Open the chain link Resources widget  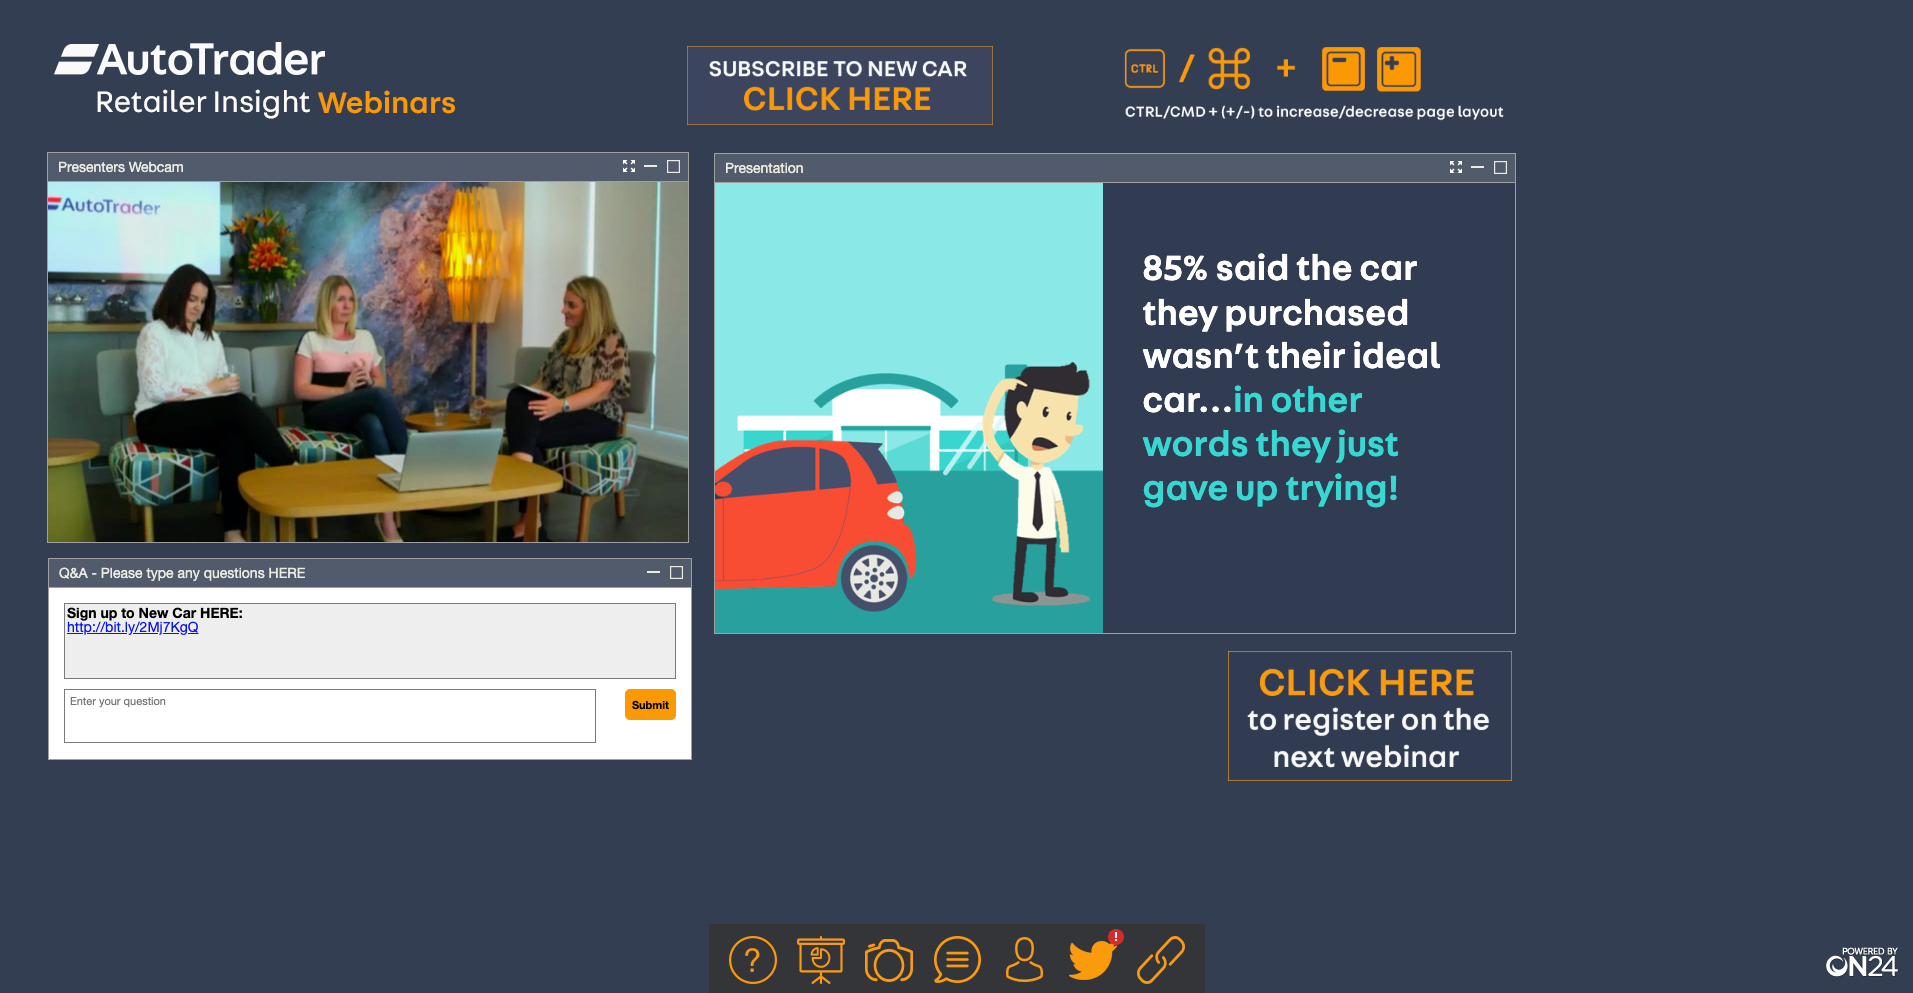1161,960
